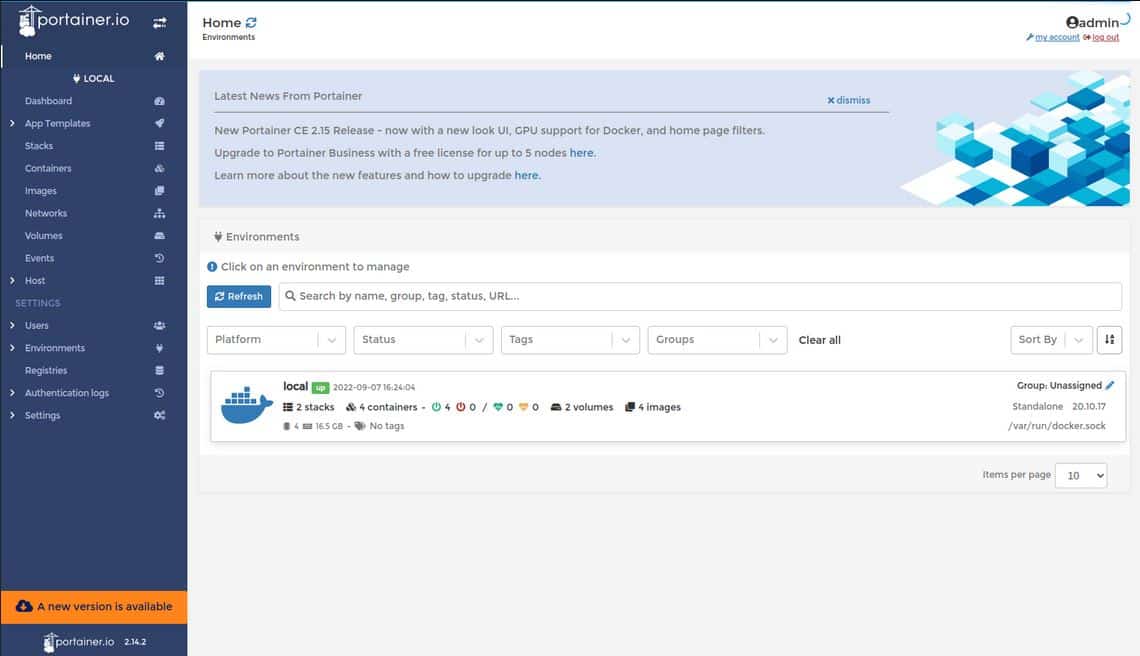Click the LOCAL environment header in sidebar
The image size is (1140, 656).
pos(94,79)
